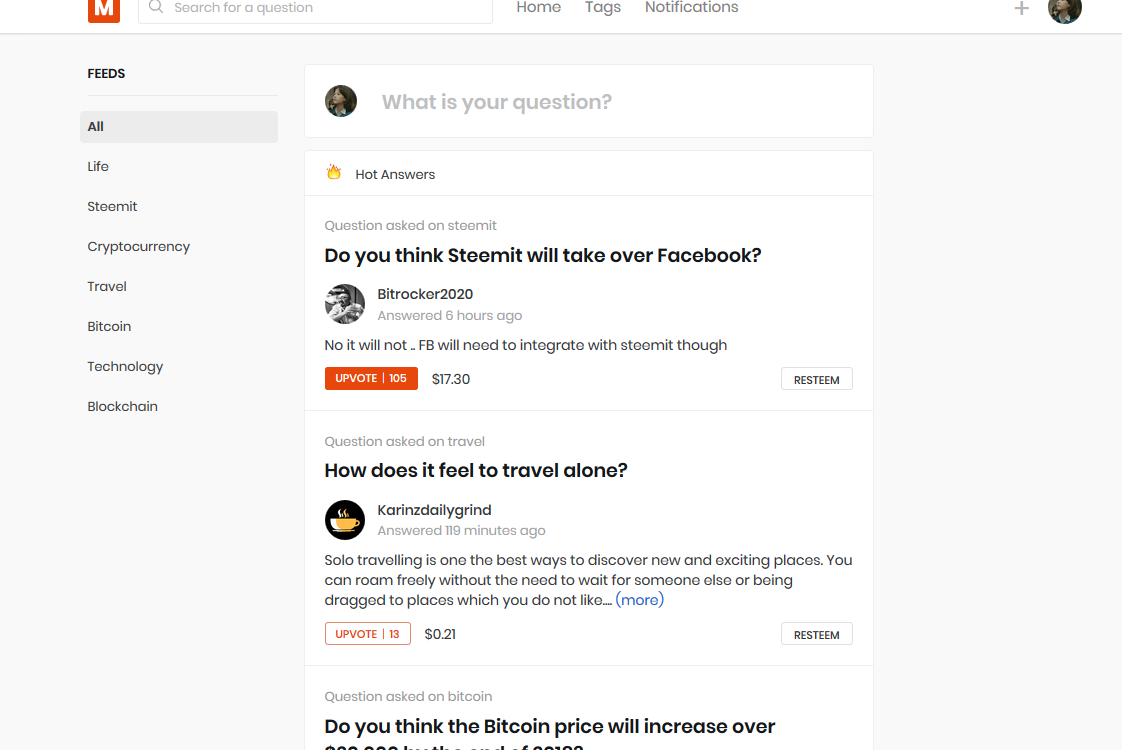Click the orange M site logo
1122x750 pixels.
pos(104,9)
